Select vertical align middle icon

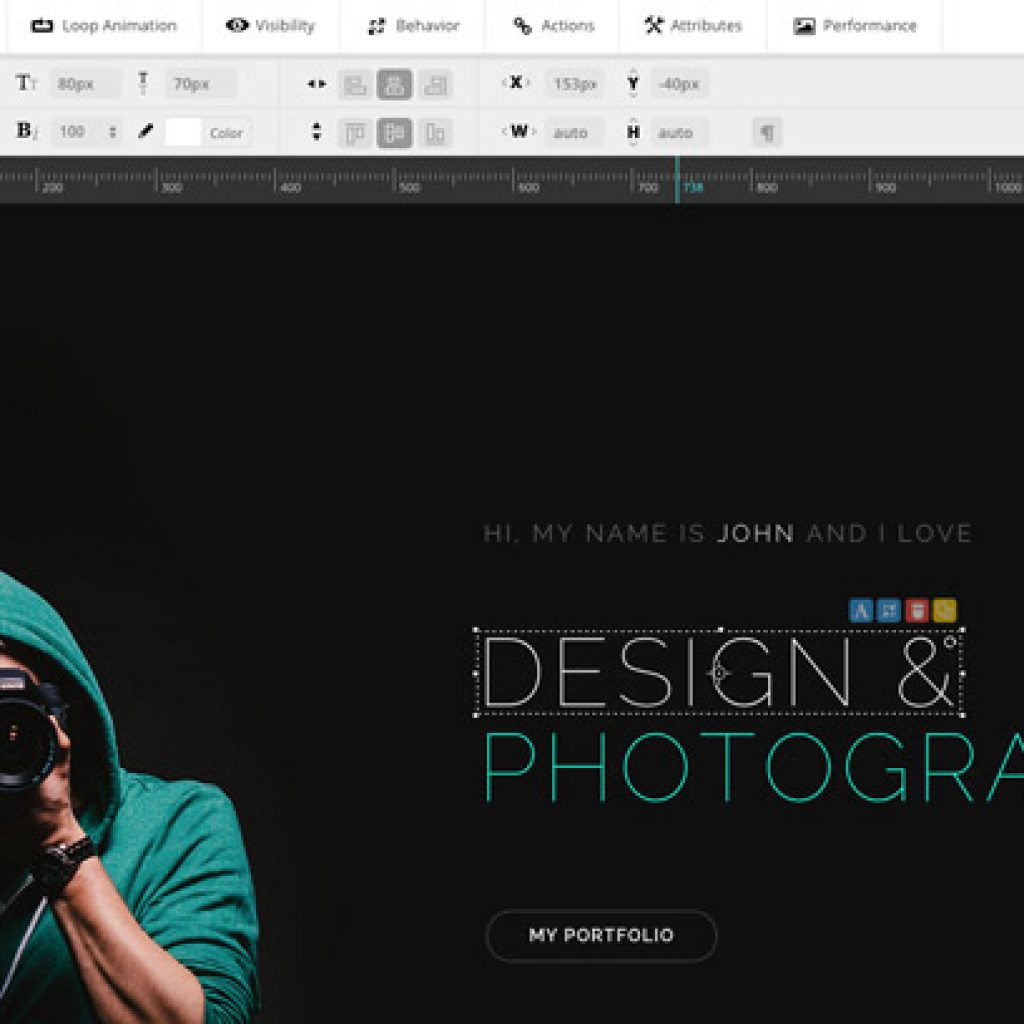pyautogui.click(x=394, y=133)
